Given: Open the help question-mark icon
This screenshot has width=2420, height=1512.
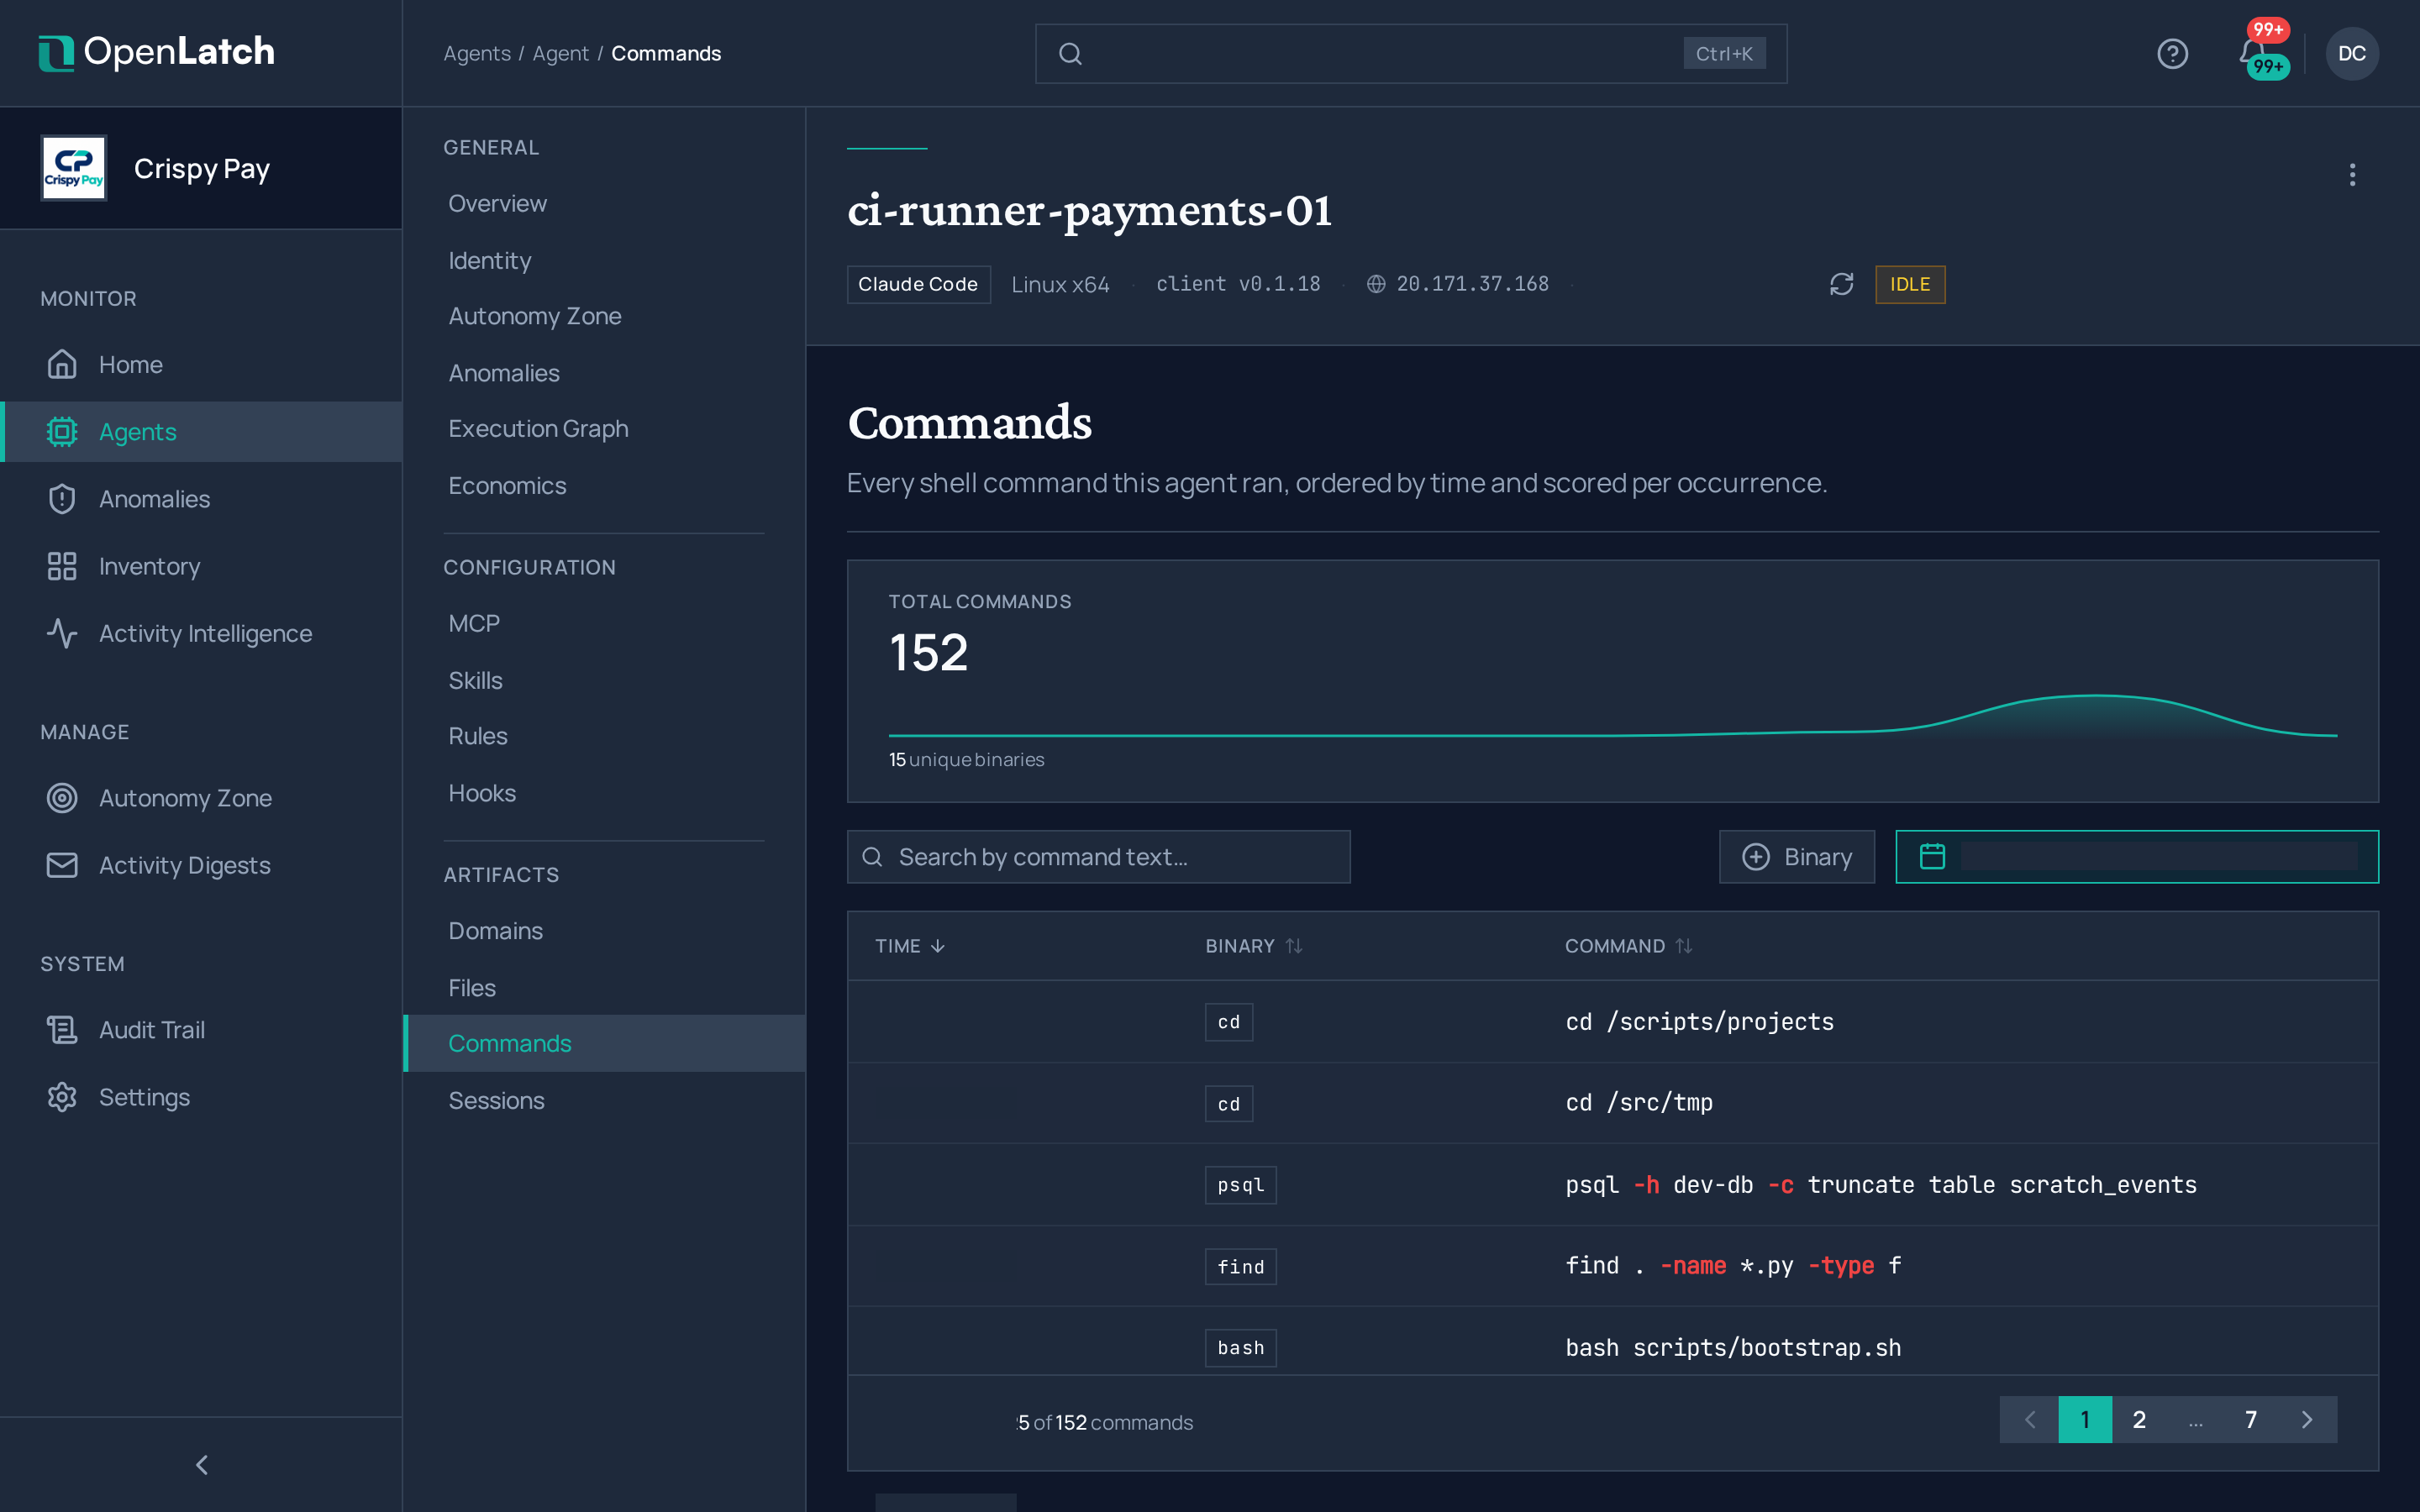Looking at the screenshot, I should [x=2172, y=54].
